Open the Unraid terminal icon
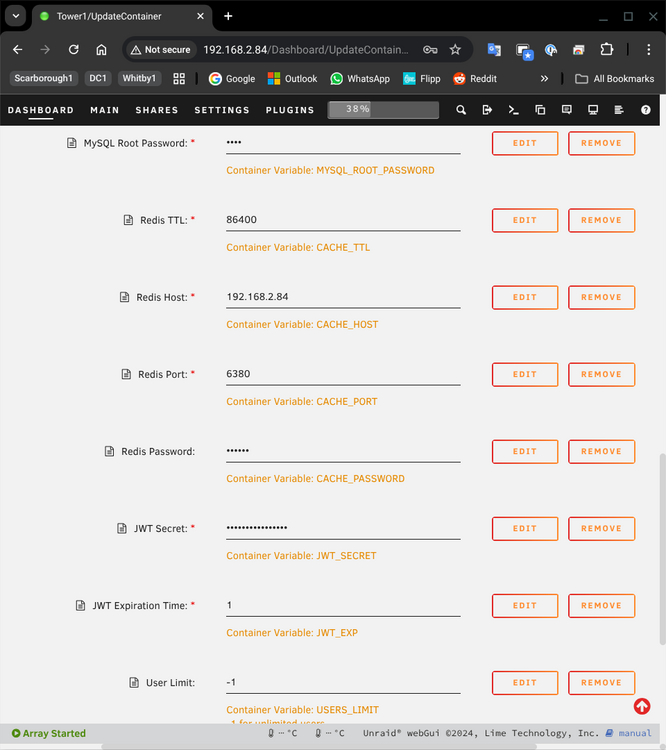Screen dimensions: 666x750 point(513,110)
